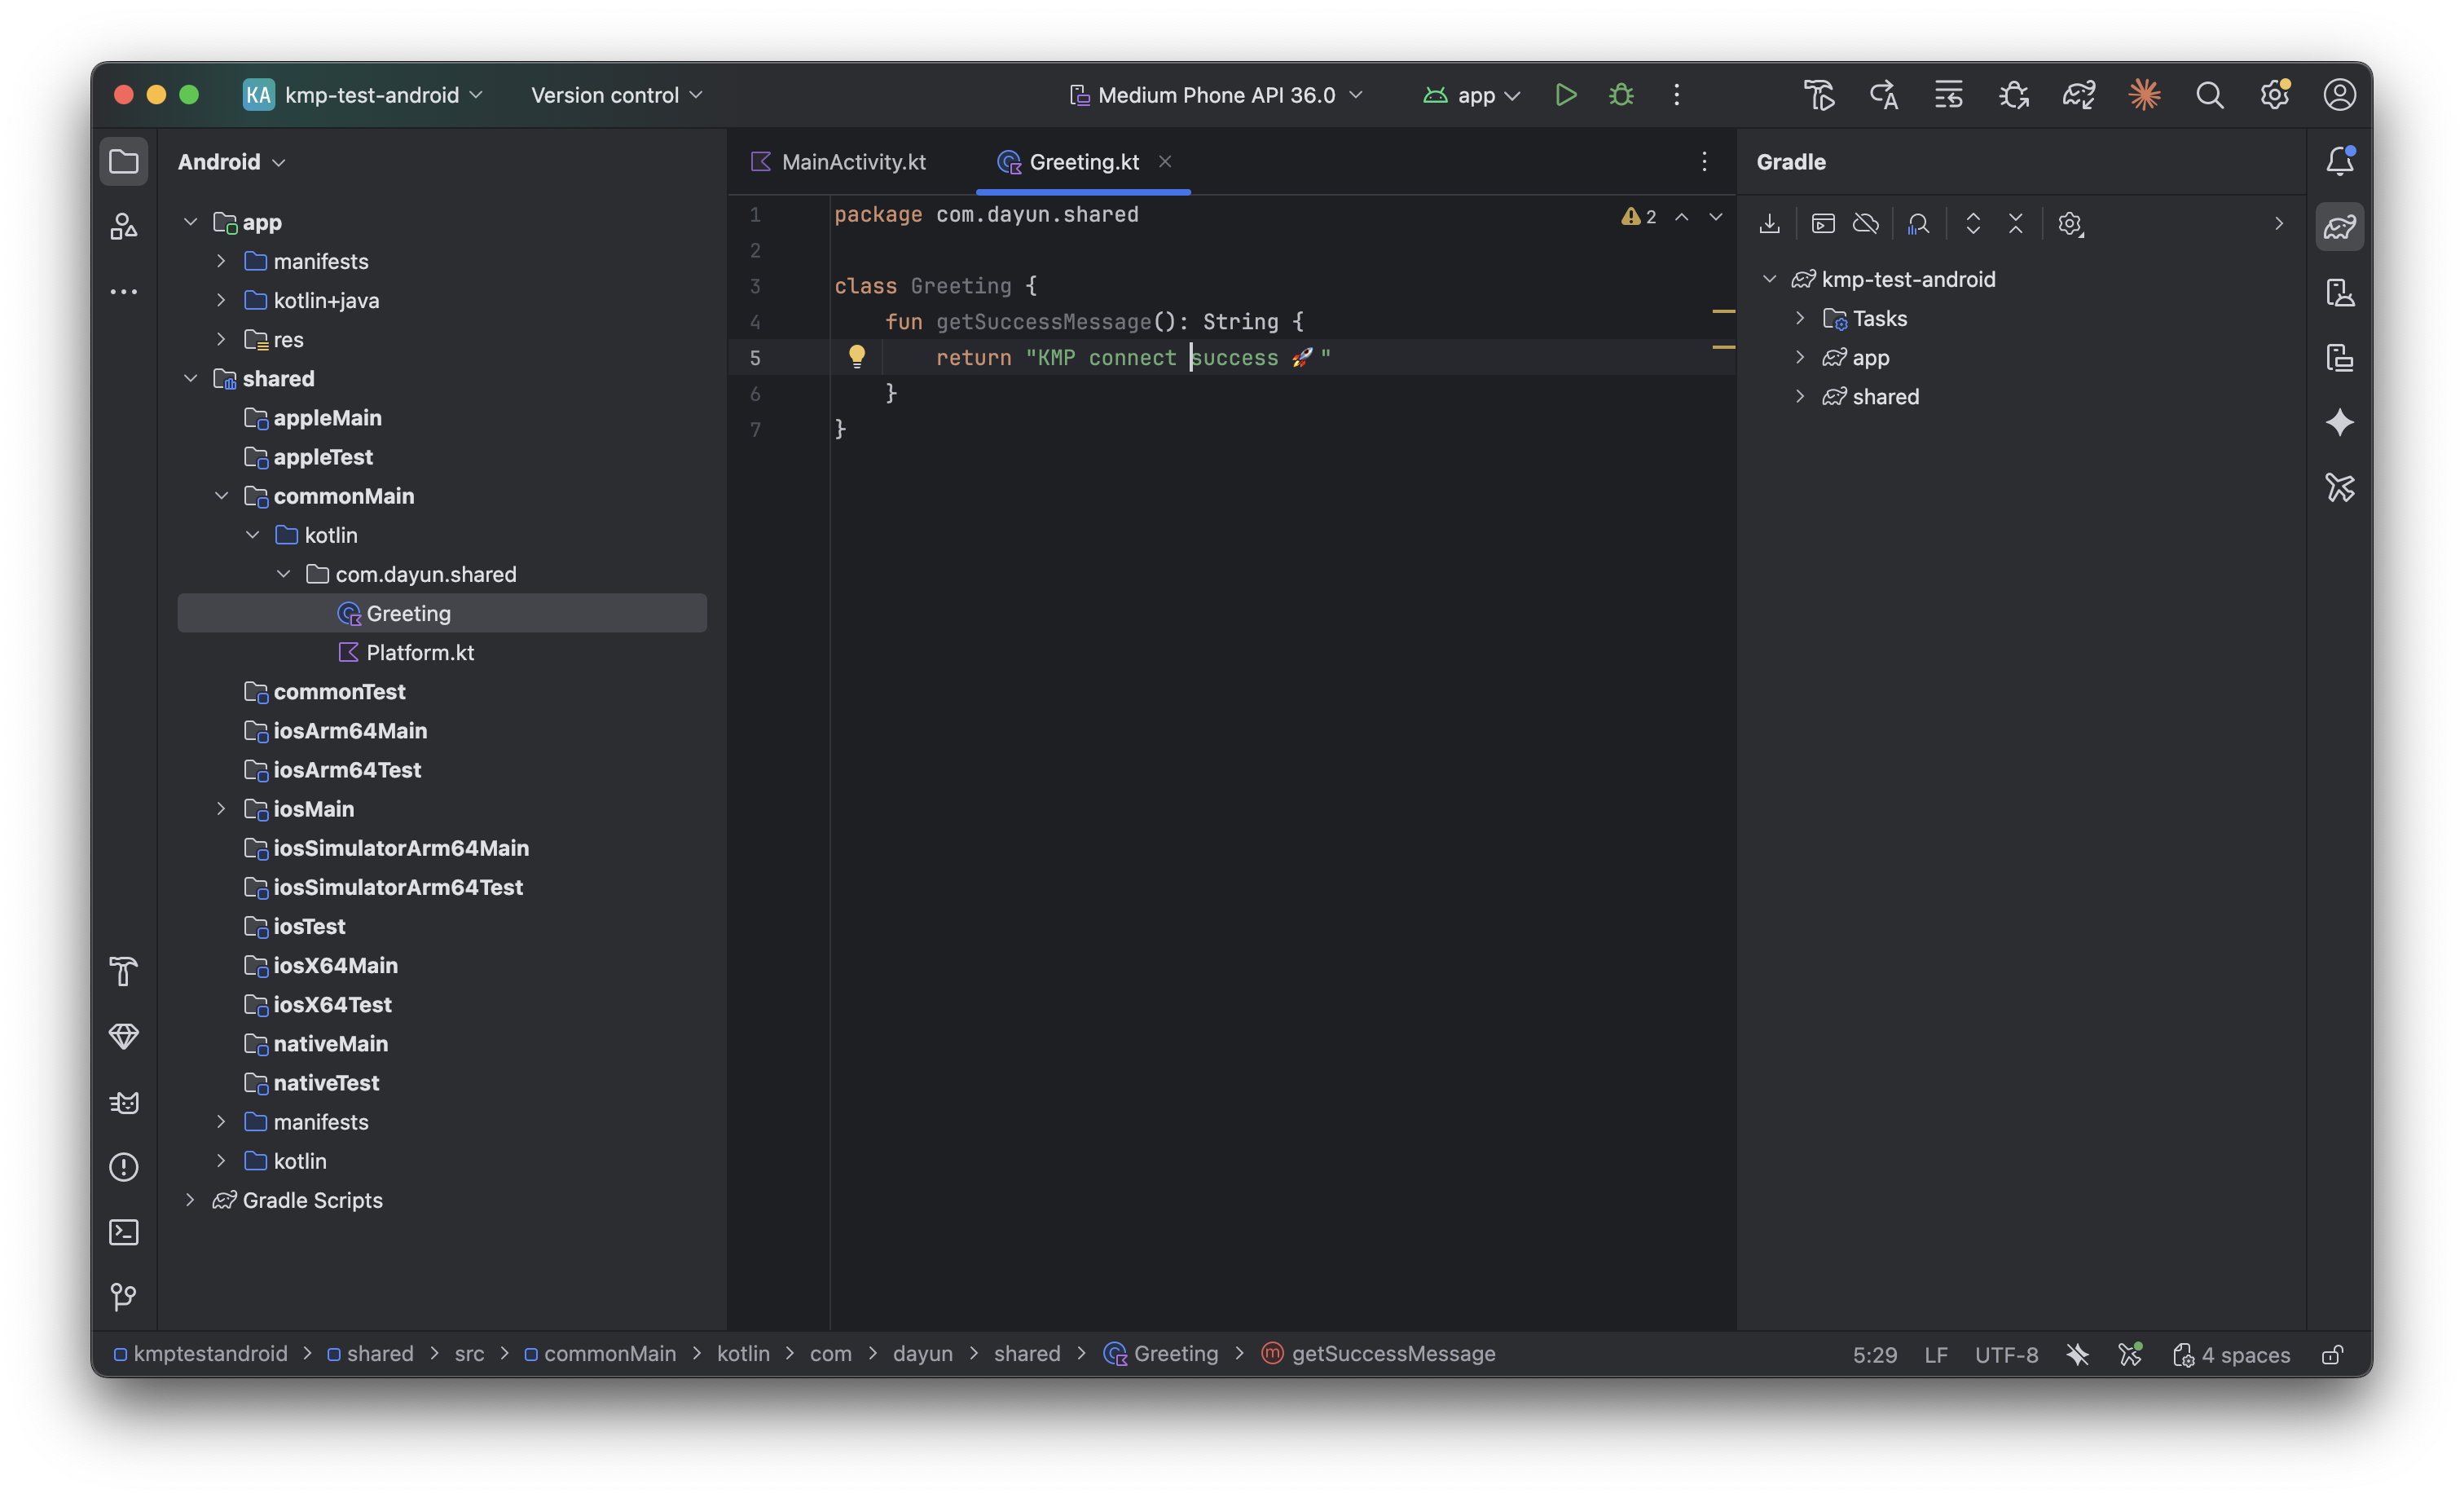Toggle read-only lock in status bar
This screenshot has width=2464, height=1498.
(2332, 1355)
